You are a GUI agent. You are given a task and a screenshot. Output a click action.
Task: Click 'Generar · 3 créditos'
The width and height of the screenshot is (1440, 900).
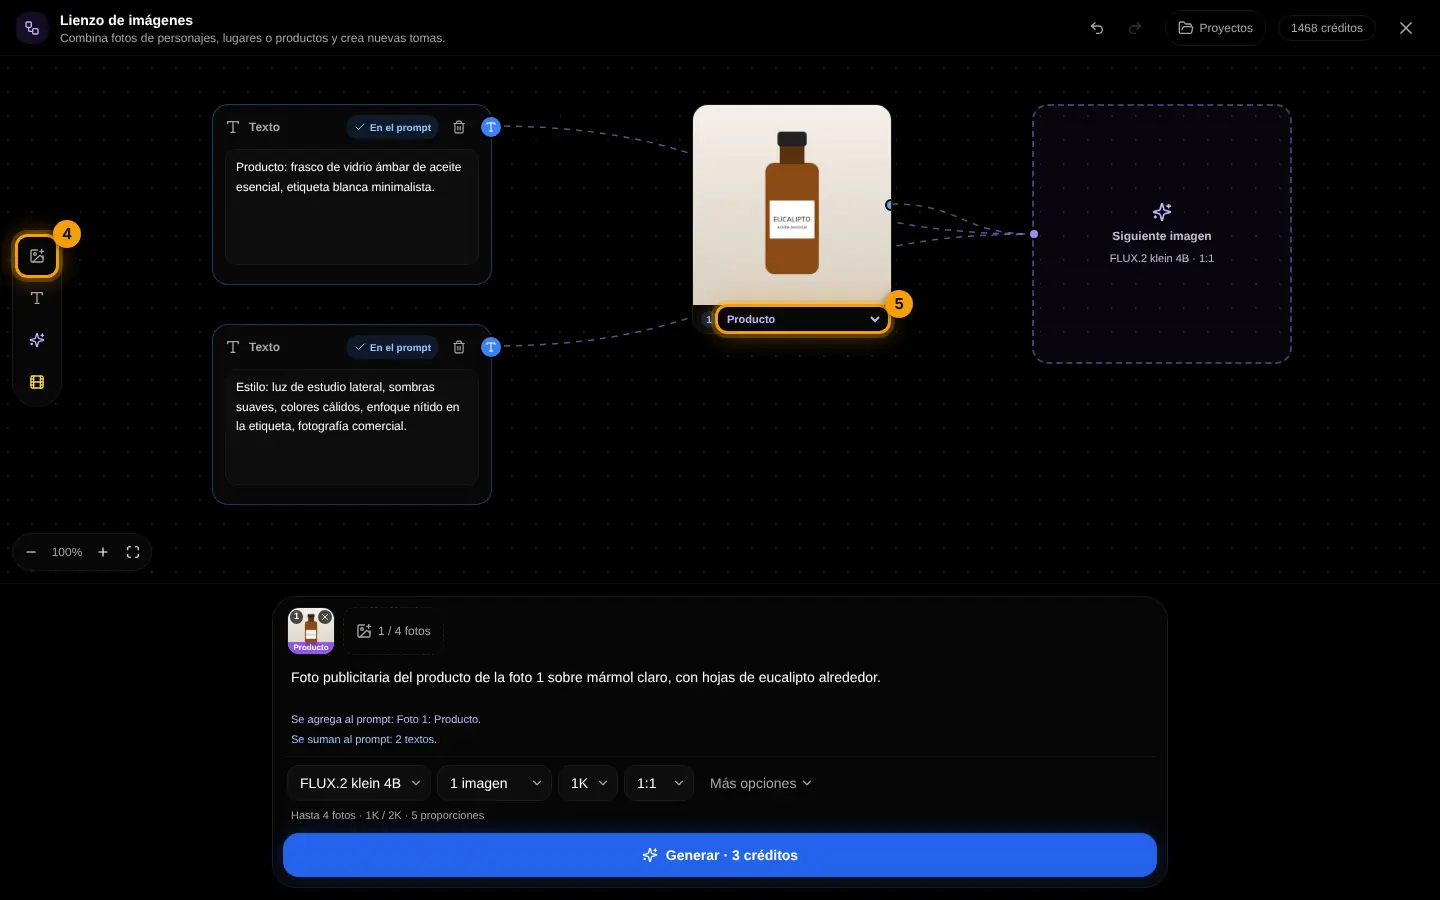click(x=720, y=855)
